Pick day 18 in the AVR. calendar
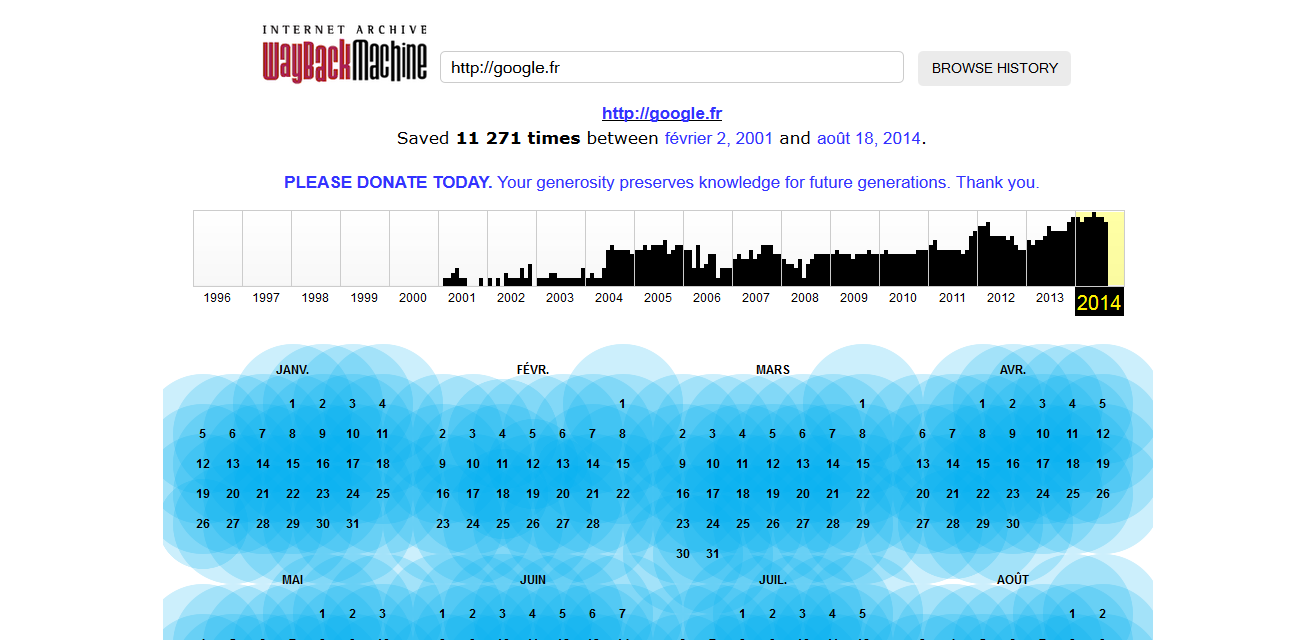The image size is (1311, 640). coord(1073,464)
